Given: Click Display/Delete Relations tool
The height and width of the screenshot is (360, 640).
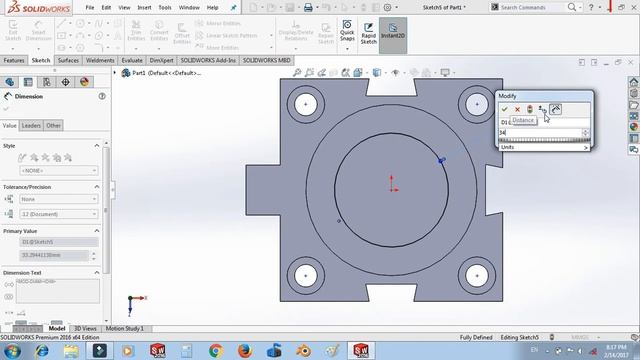Looking at the screenshot, I should (x=296, y=30).
